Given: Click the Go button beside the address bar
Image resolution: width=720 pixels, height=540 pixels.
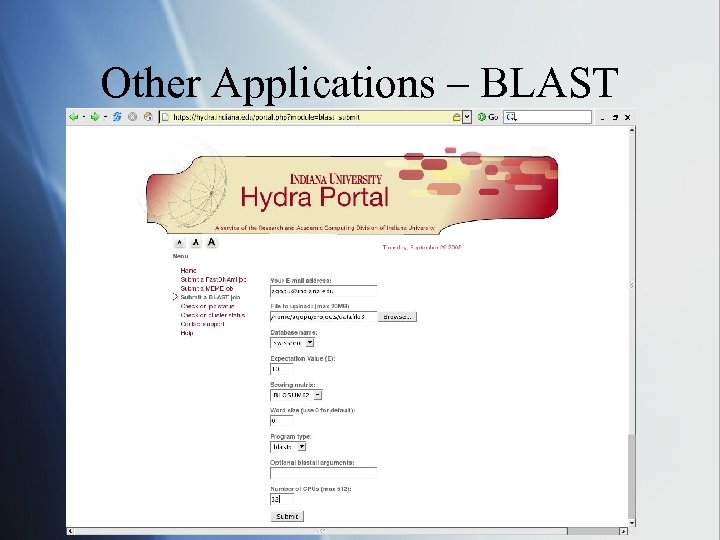Looking at the screenshot, I should (488, 117).
